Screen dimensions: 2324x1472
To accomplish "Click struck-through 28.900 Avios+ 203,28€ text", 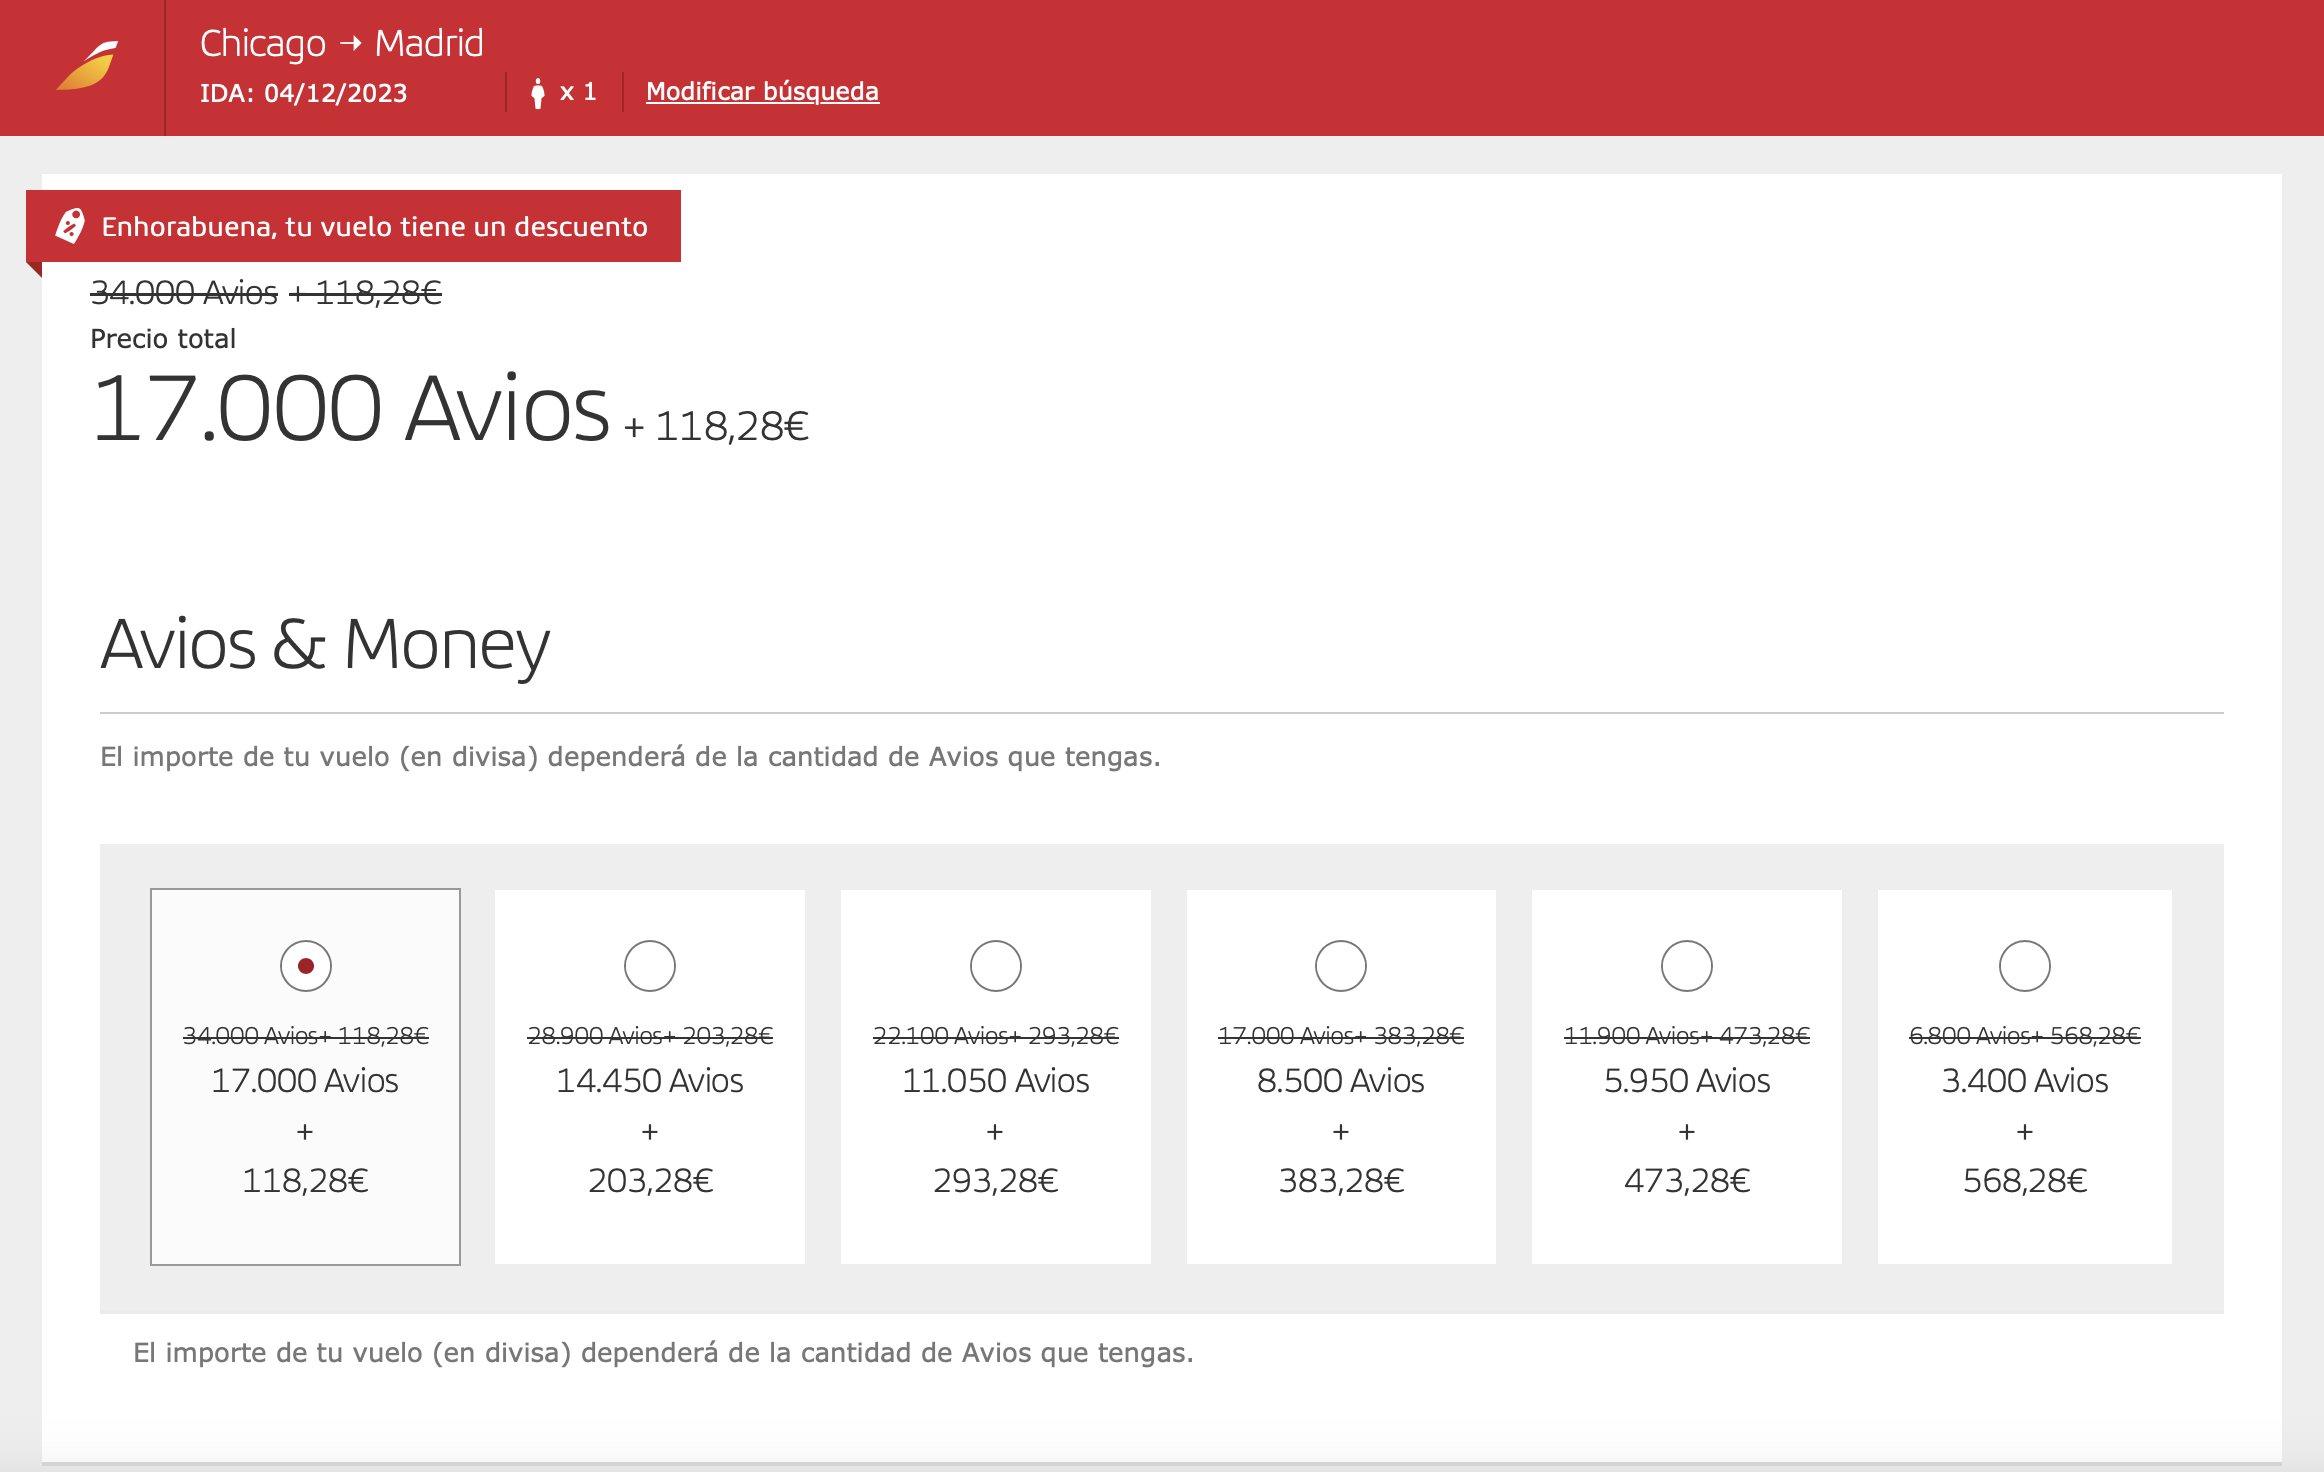I will (650, 1036).
